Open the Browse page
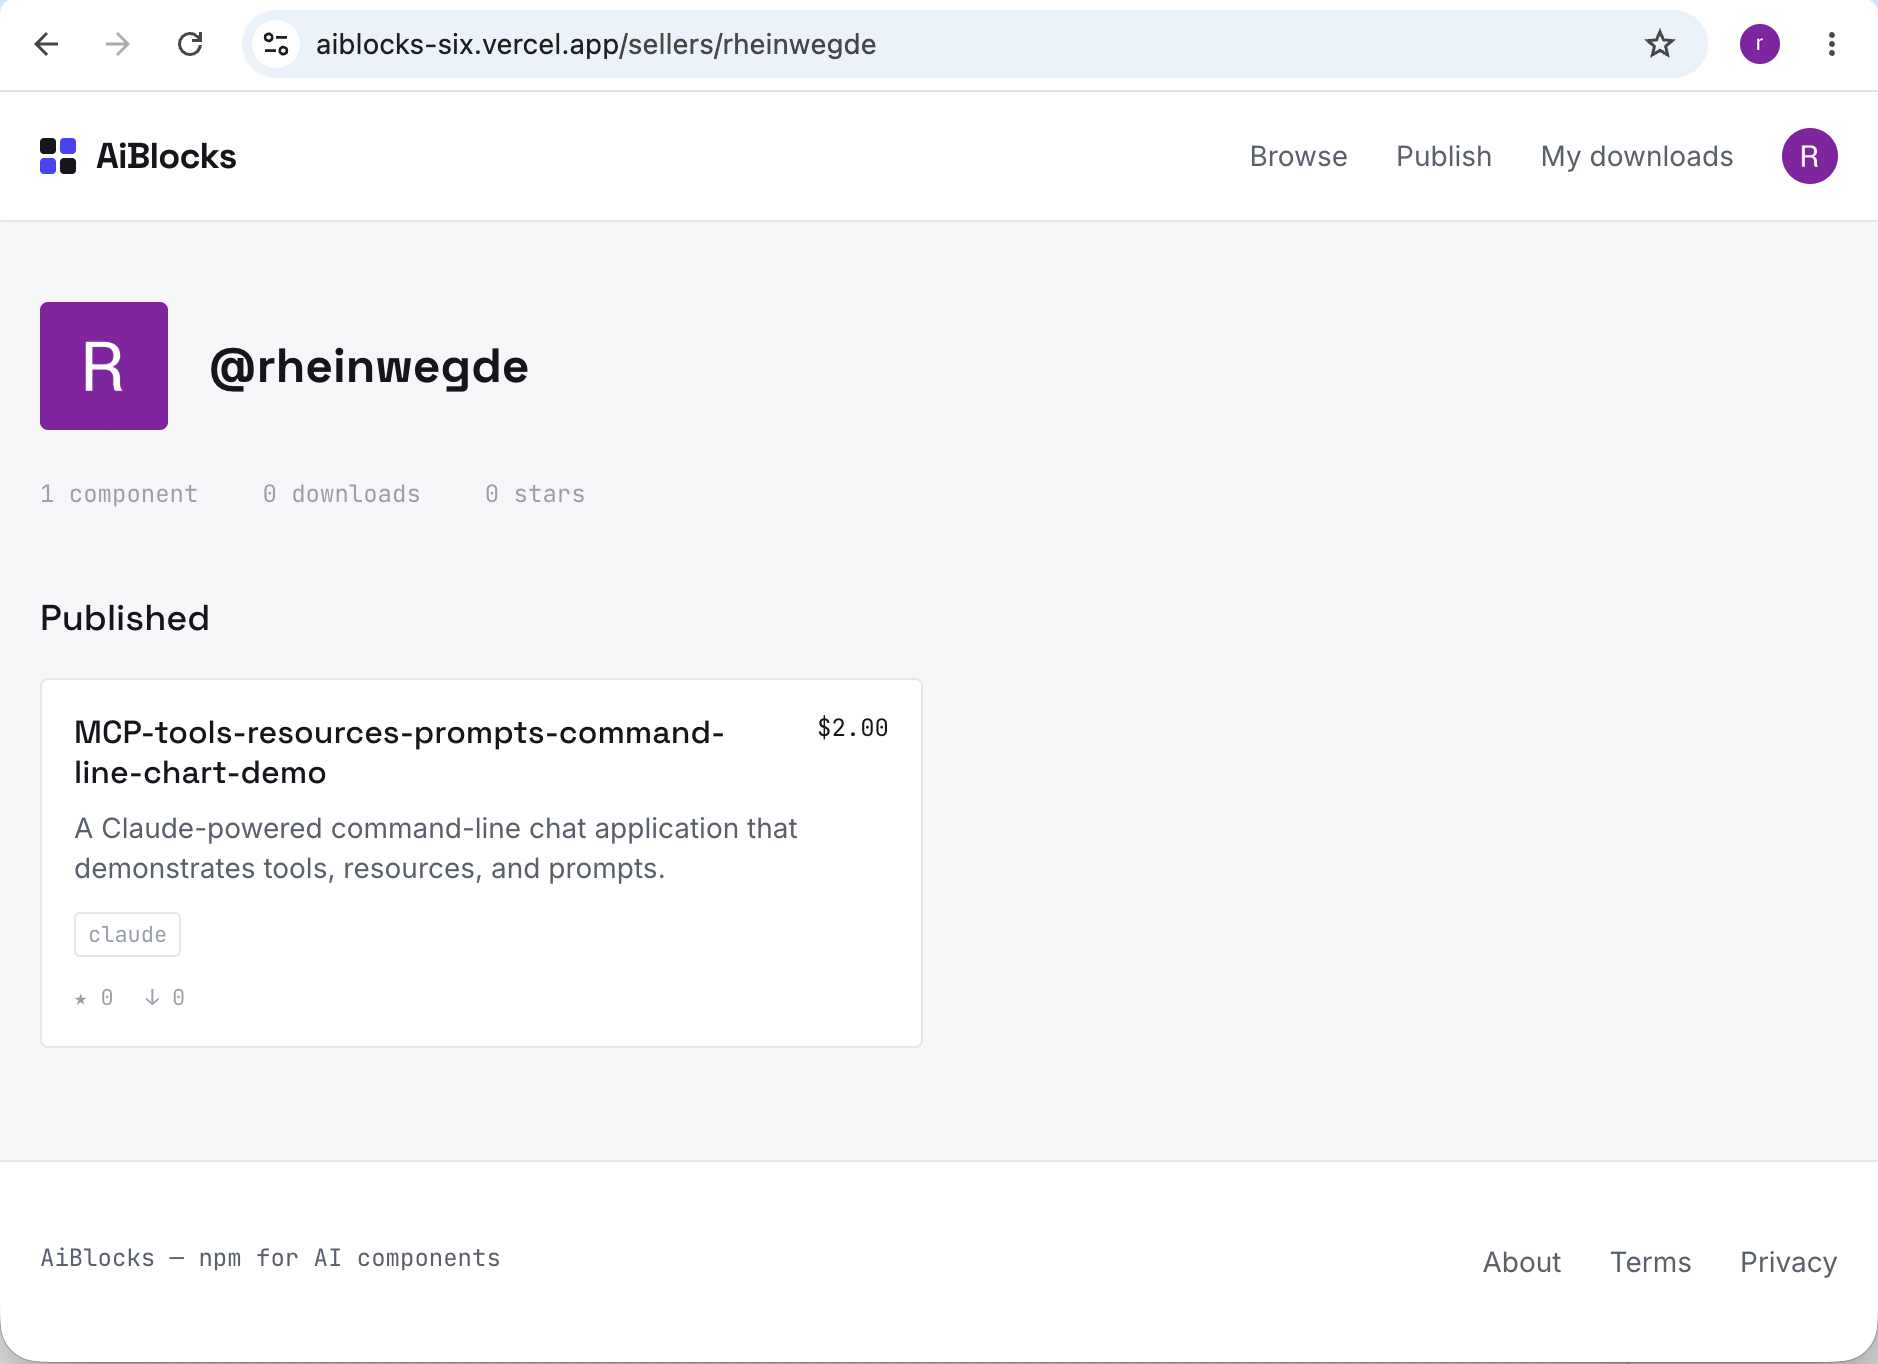This screenshot has height=1364, width=1878. click(1298, 156)
